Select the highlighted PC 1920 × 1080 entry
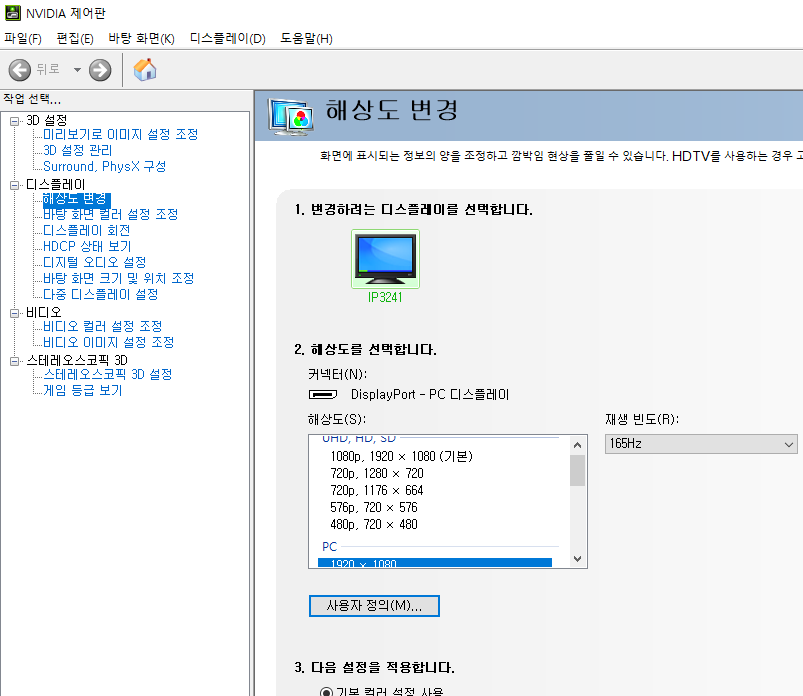Viewport: 803px width, 696px height. [x=435, y=563]
